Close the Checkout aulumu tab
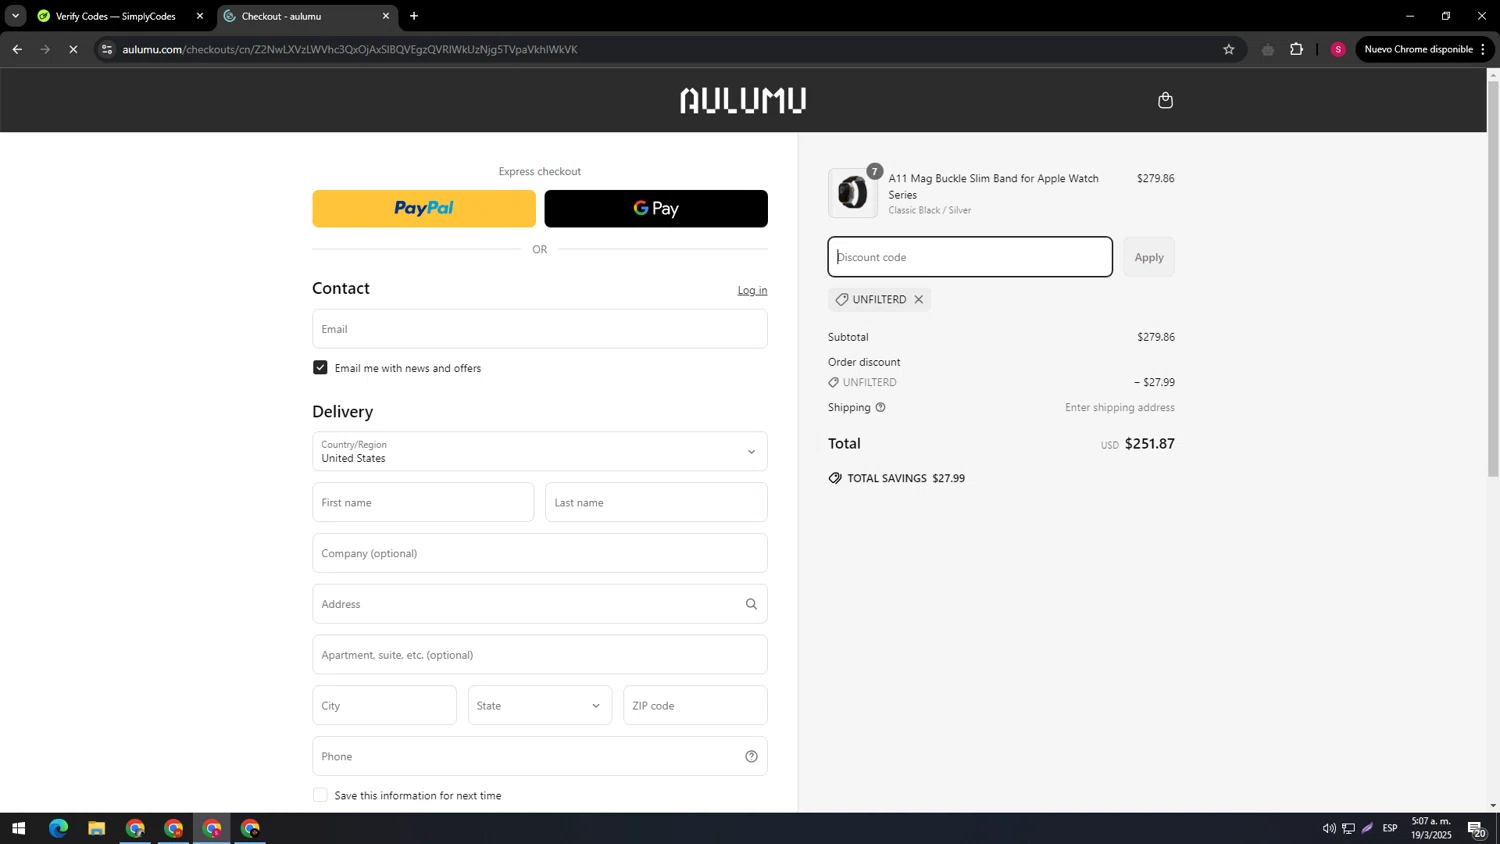This screenshot has width=1500, height=844. (386, 16)
